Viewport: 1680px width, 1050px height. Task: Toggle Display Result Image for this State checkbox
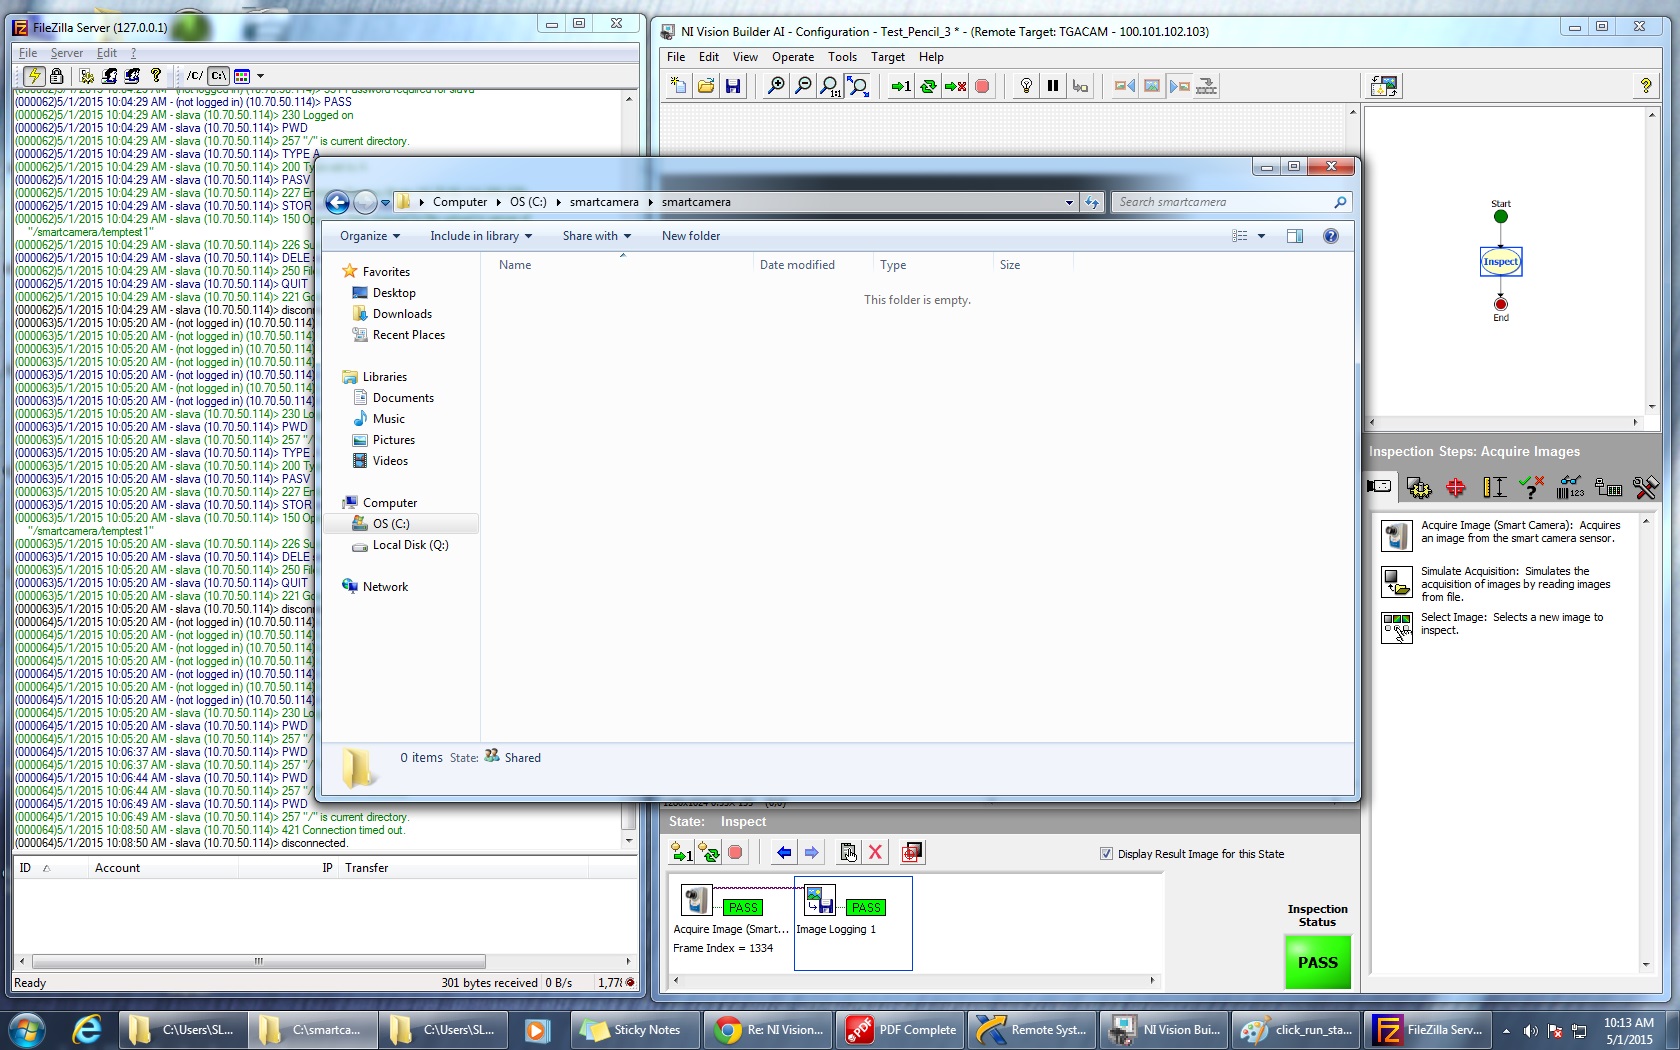coord(1106,854)
